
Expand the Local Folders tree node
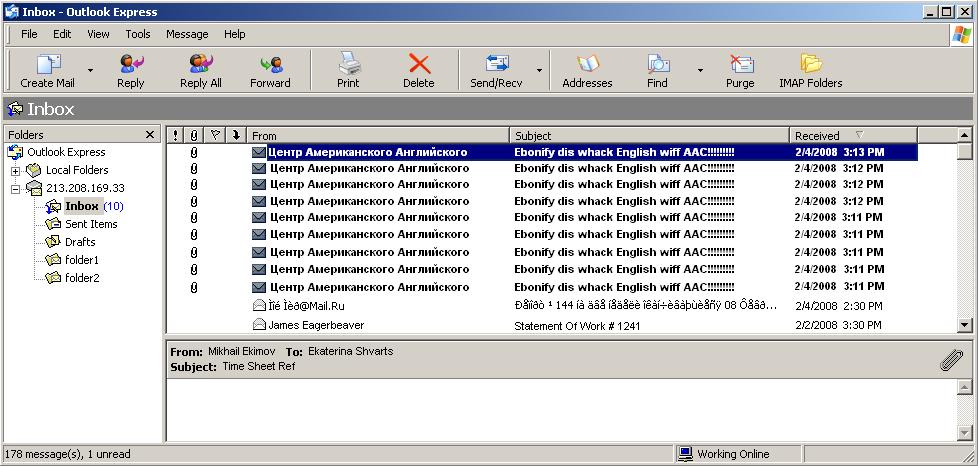click(16, 171)
